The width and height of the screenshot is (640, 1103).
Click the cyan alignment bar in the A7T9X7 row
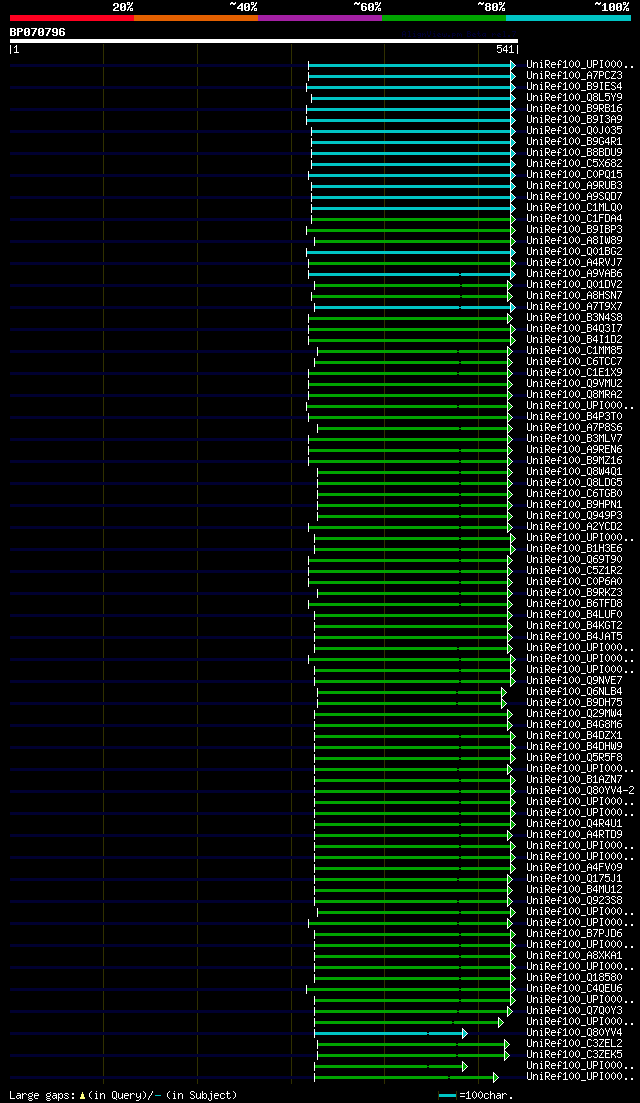[414, 307]
